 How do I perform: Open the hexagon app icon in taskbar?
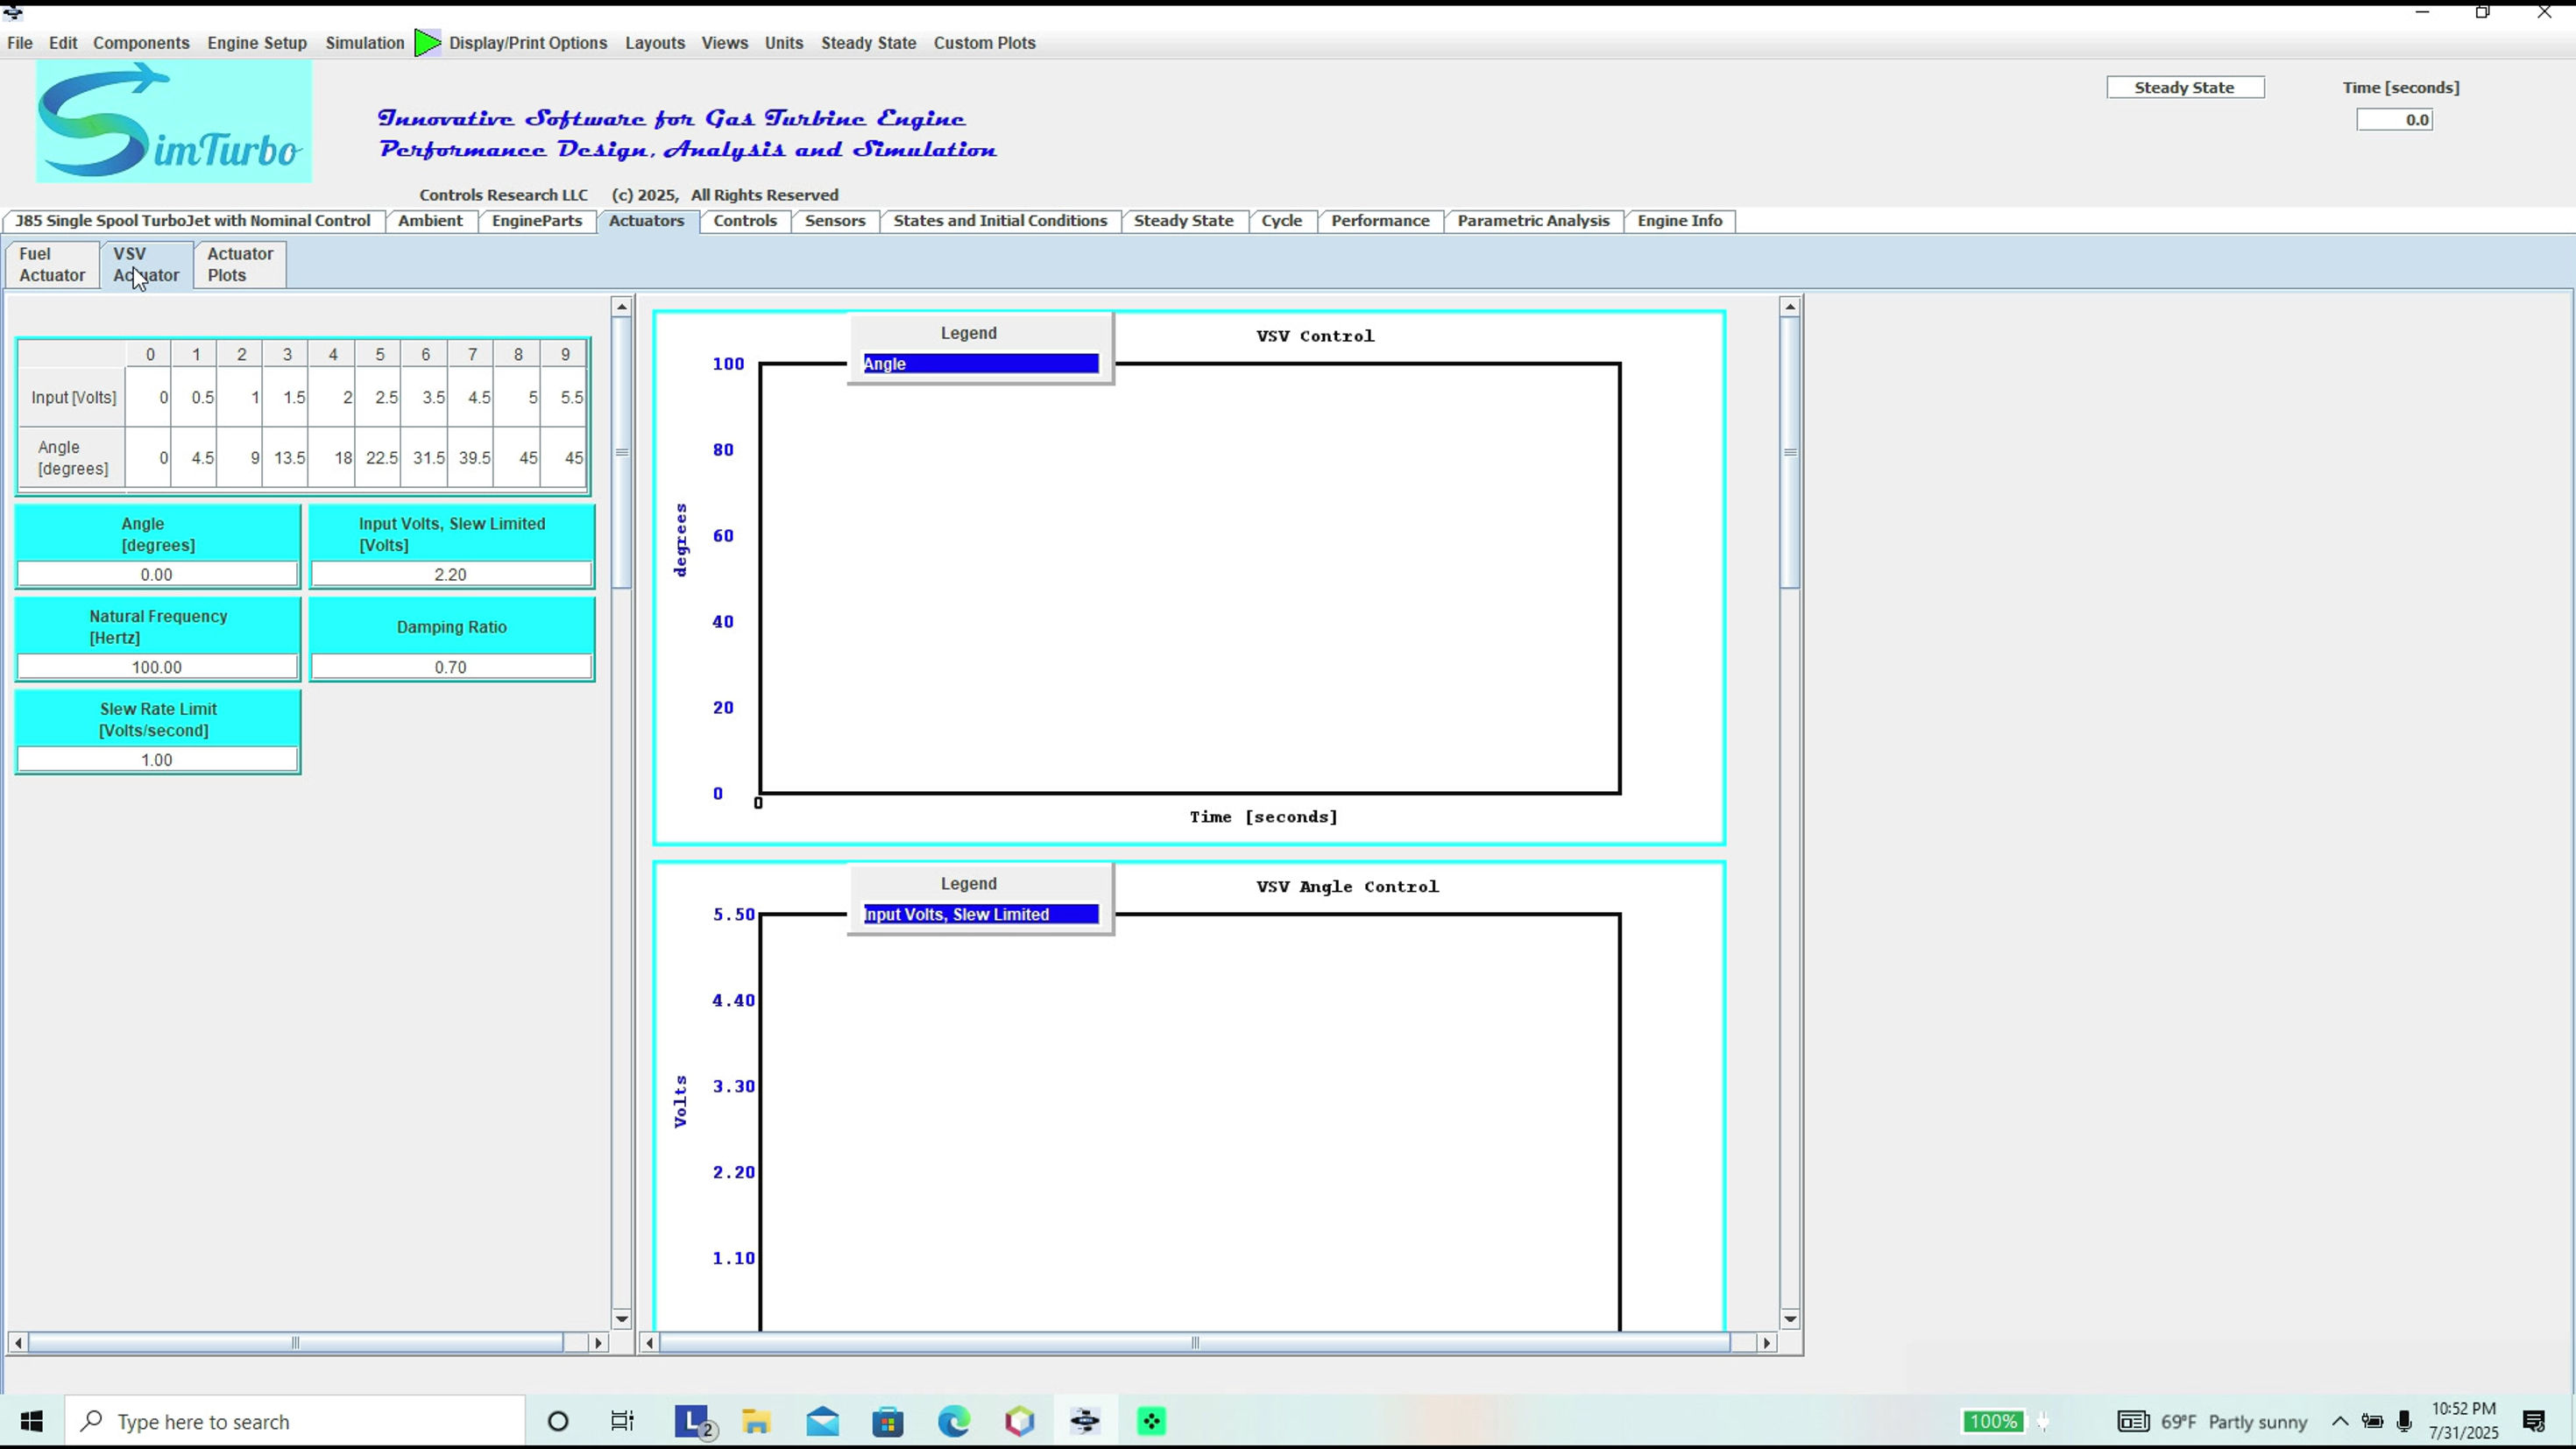(1020, 1421)
